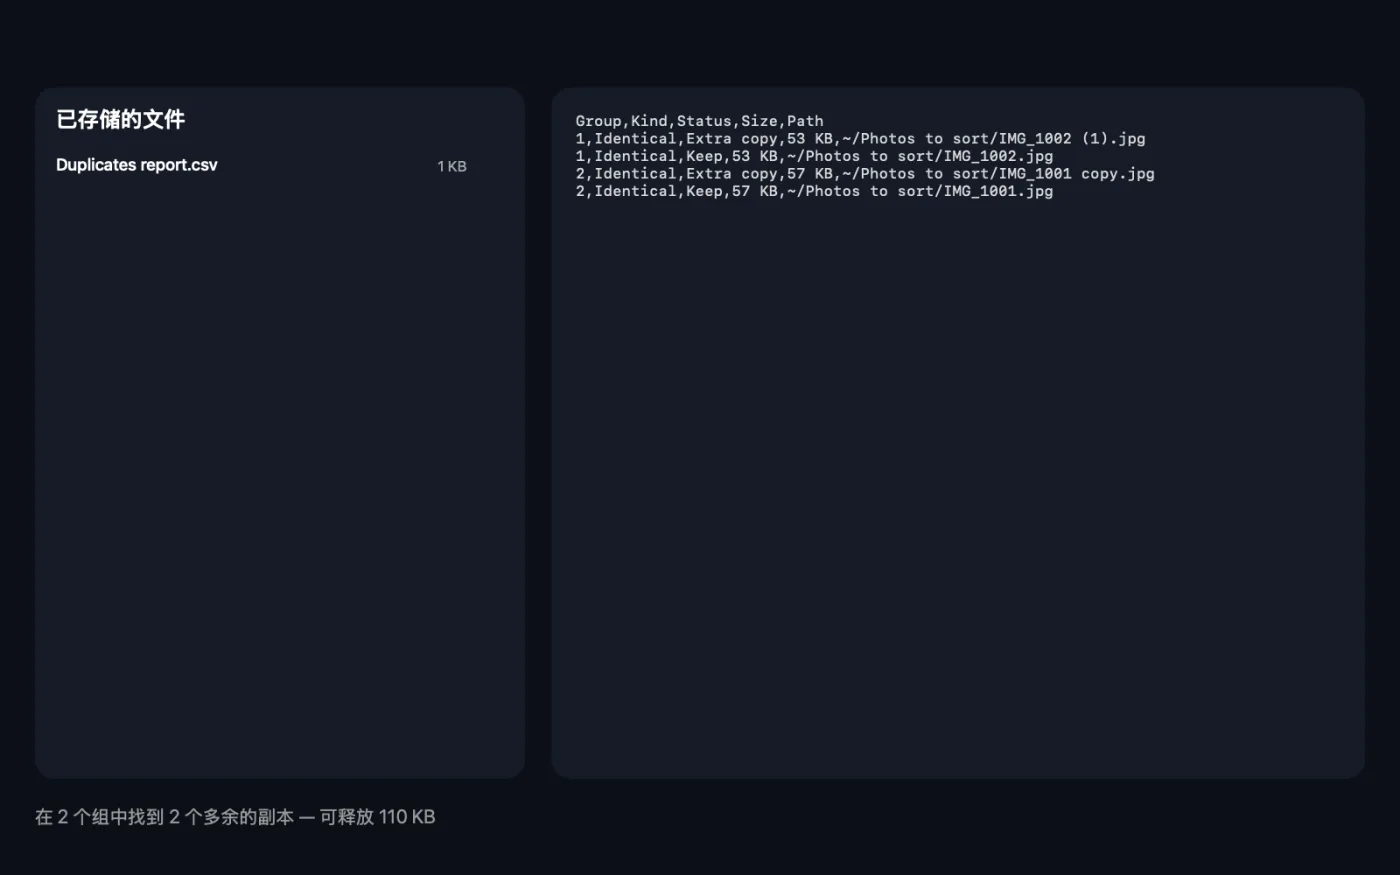Click the status summary mentioning 110 KB
The image size is (1400, 875).
(x=235, y=817)
